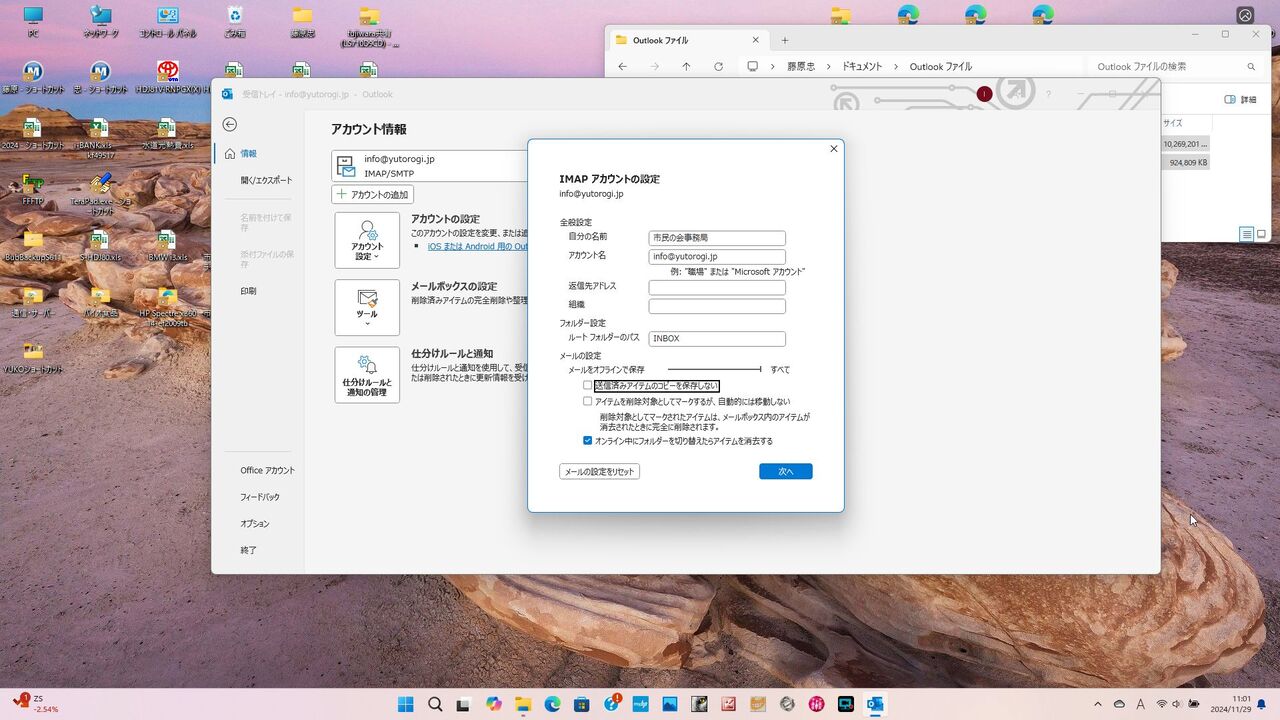Click the Outlook icon in the taskbar

point(875,704)
